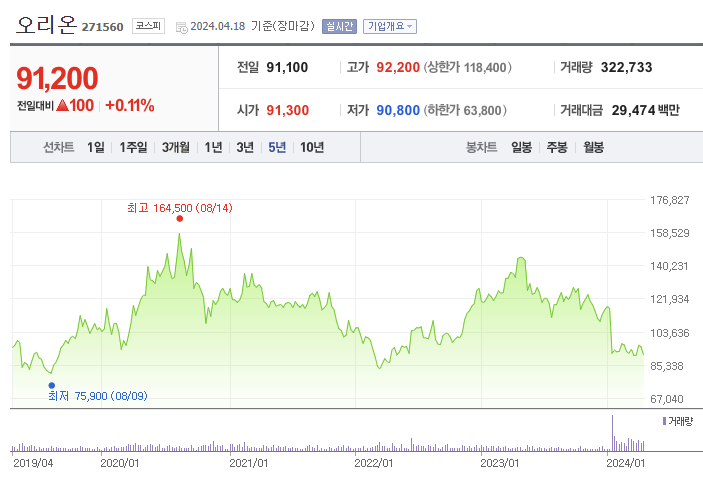
Task: Click the +0.11% change rate
Action: (x=130, y=105)
